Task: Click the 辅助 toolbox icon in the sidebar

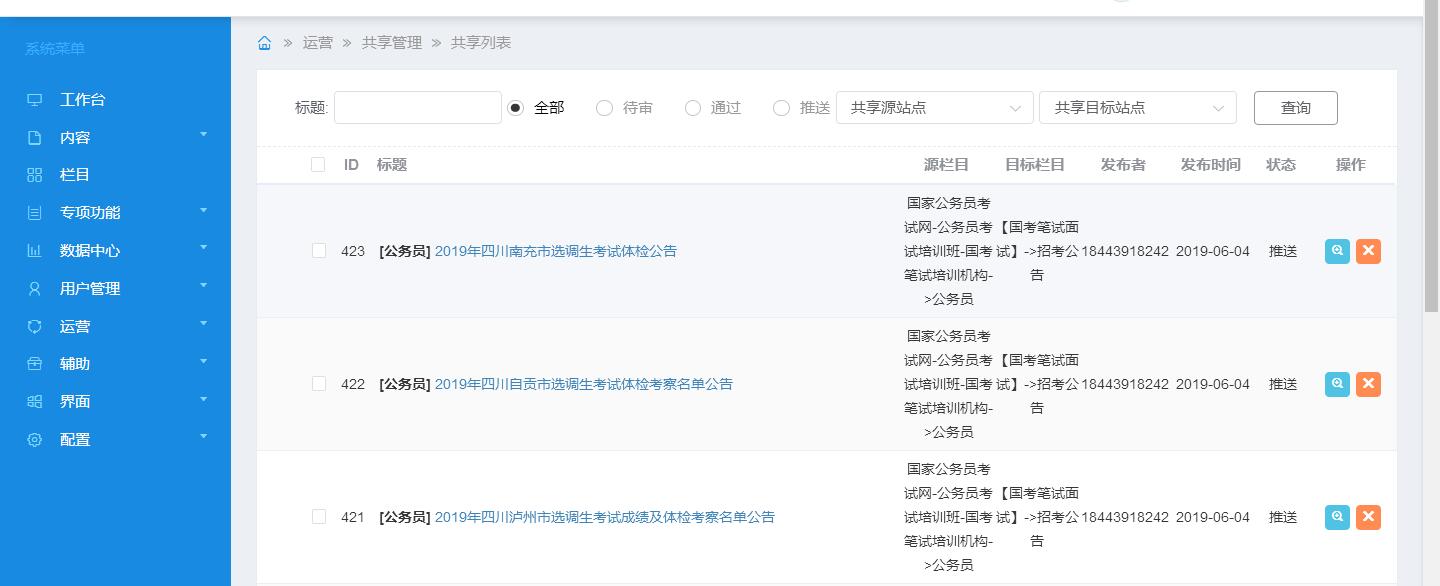Action: click(35, 364)
